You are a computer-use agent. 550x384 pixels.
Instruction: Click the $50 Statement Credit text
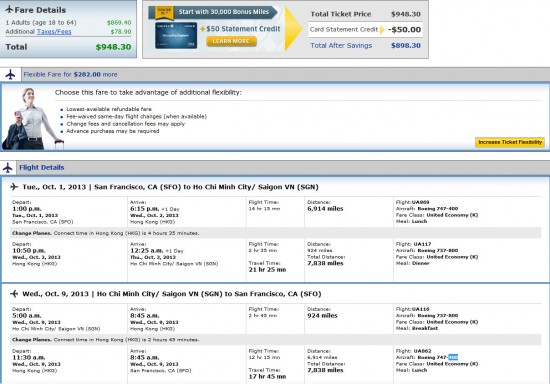243,29
